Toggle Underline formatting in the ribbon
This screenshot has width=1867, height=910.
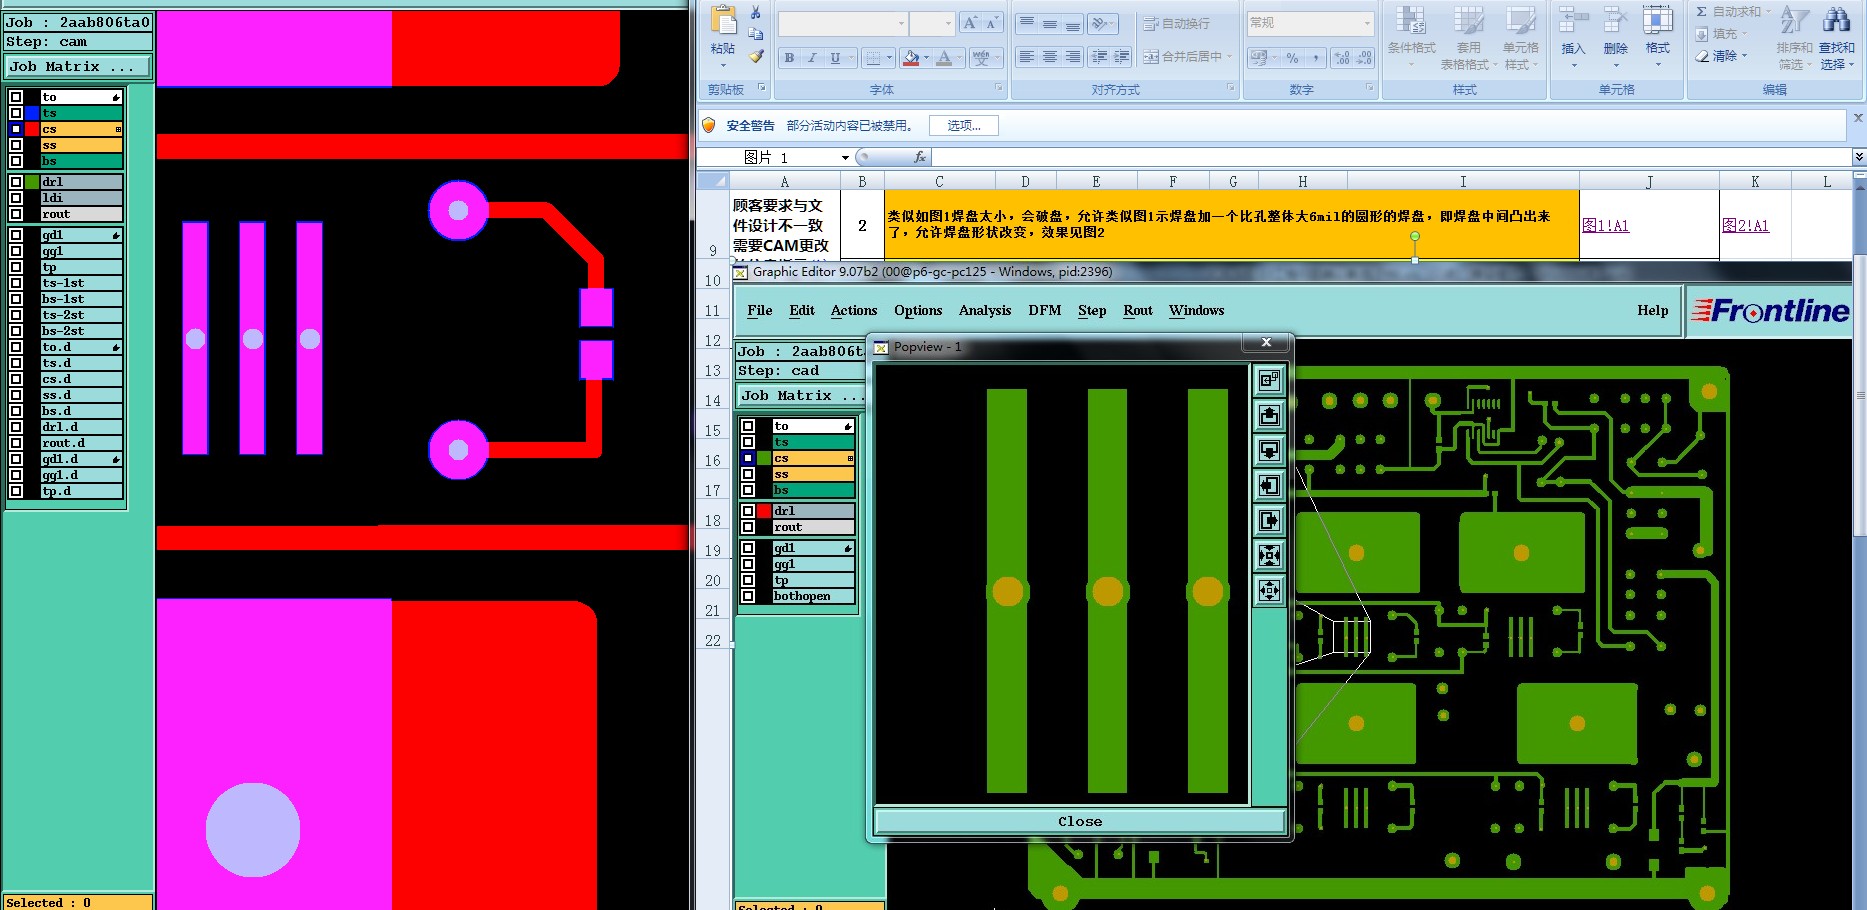click(835, 58)
